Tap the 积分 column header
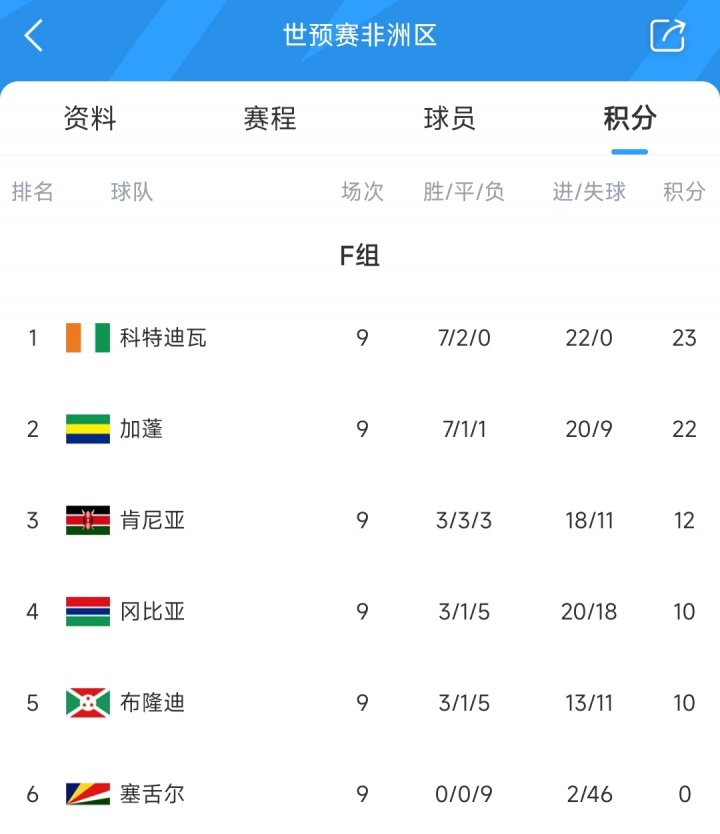The image size is (720, 834). (x=684, y=192)
